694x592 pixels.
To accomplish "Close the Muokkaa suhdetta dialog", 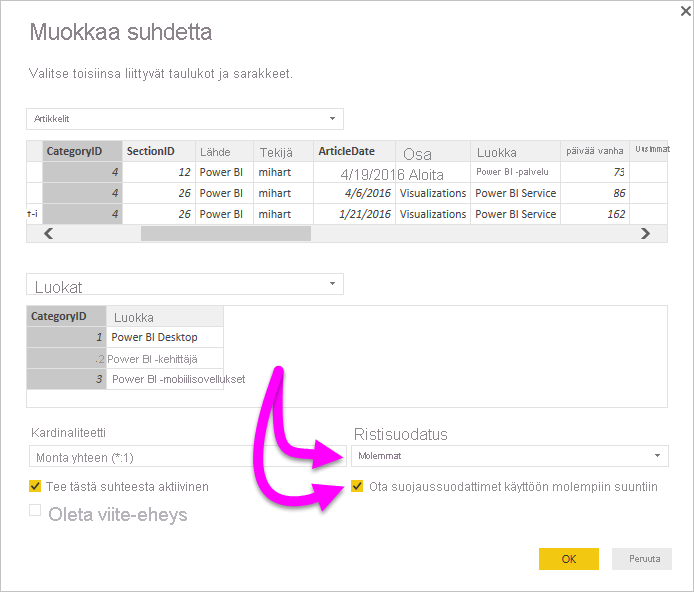I will pos(685,12).
